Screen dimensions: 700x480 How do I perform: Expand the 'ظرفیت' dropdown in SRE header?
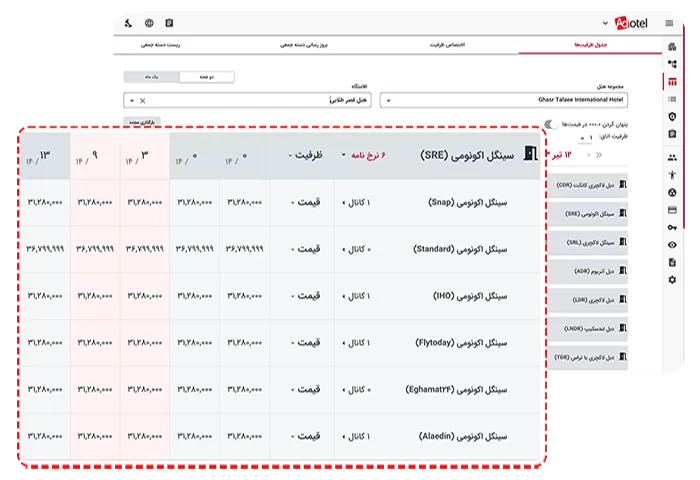tap(304, 155)
